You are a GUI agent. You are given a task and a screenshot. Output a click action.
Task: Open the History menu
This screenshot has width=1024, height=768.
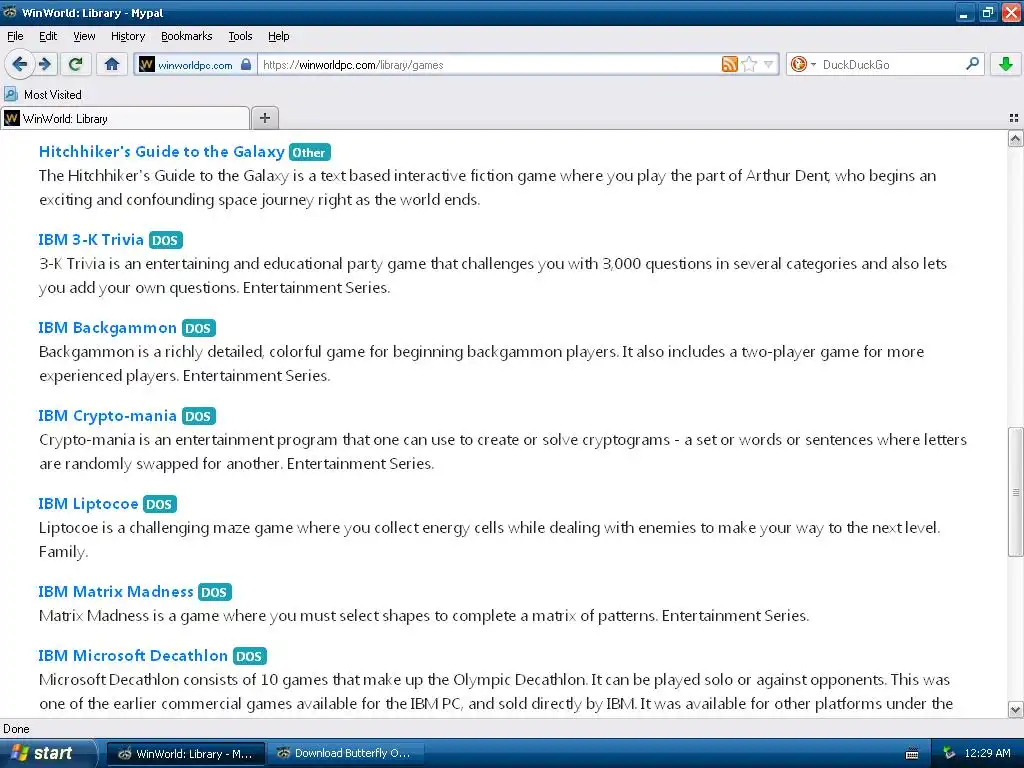[x=127, y=36]
